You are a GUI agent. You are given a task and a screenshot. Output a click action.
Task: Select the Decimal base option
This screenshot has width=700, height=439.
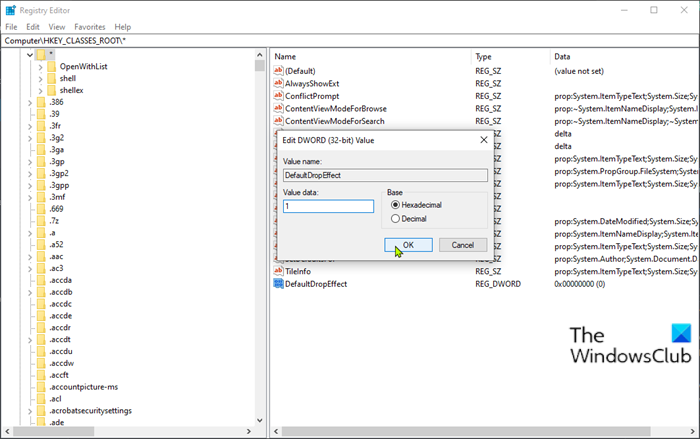[395, 219]
